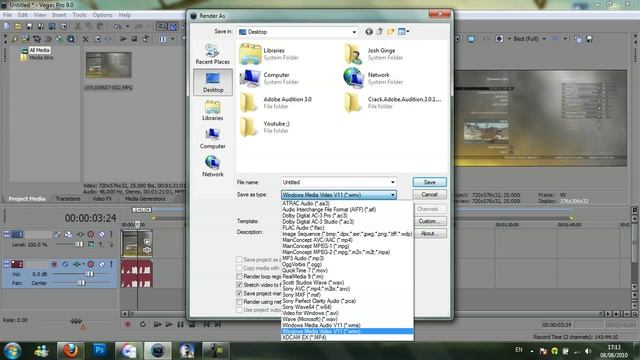640x360 pixels.
Task: Choose MainConcept AVC/AAC (*.mp4) format
Action: [318, 240]
